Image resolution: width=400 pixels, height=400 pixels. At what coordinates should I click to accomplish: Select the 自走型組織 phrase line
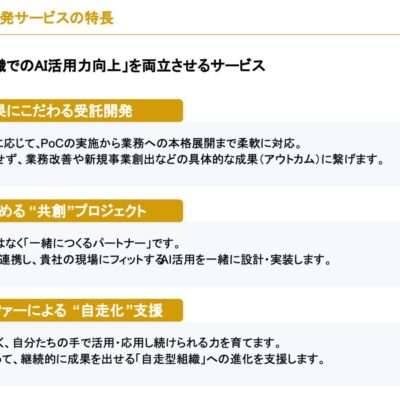162,359
